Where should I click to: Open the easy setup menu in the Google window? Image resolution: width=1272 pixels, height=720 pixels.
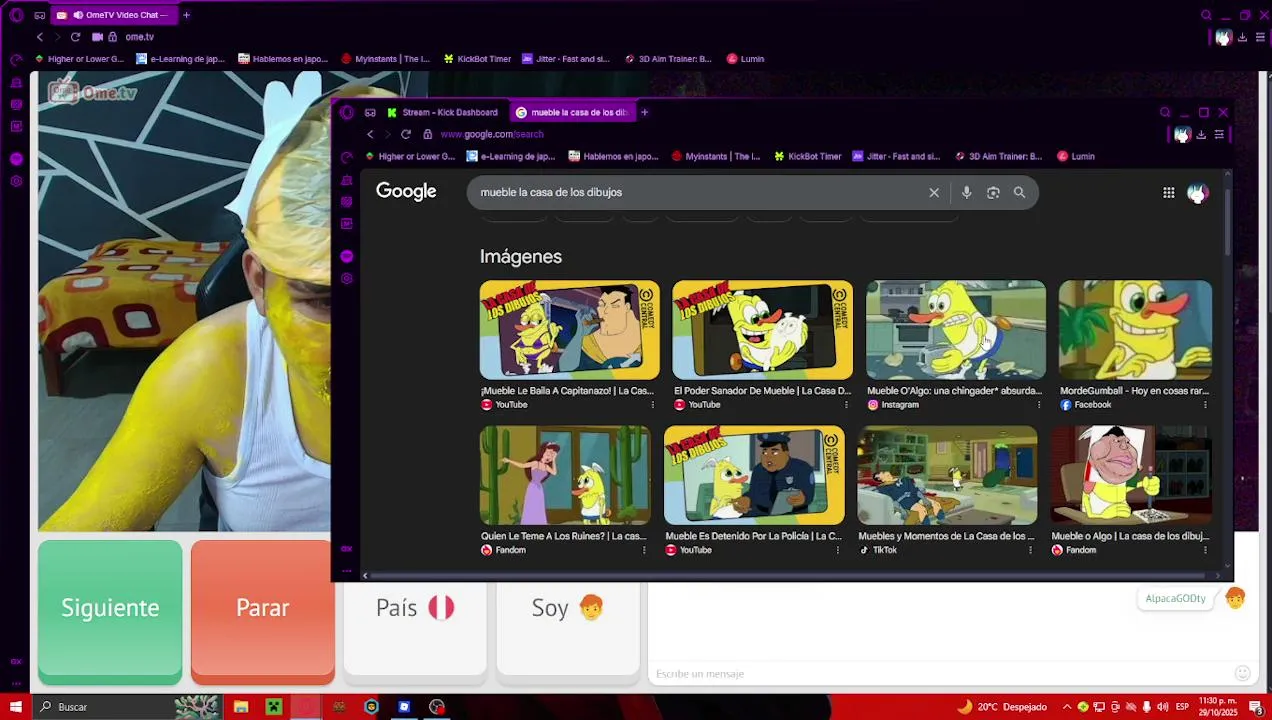pyautogui.click(x=1219, y=135)
